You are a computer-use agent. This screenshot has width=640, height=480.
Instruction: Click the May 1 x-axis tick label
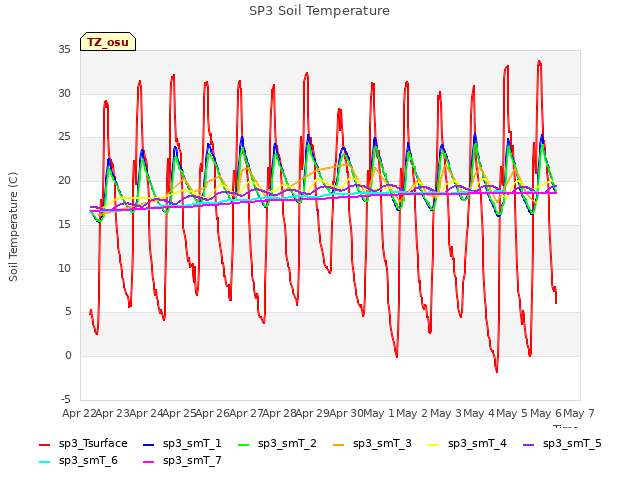[x=379, y=413]
